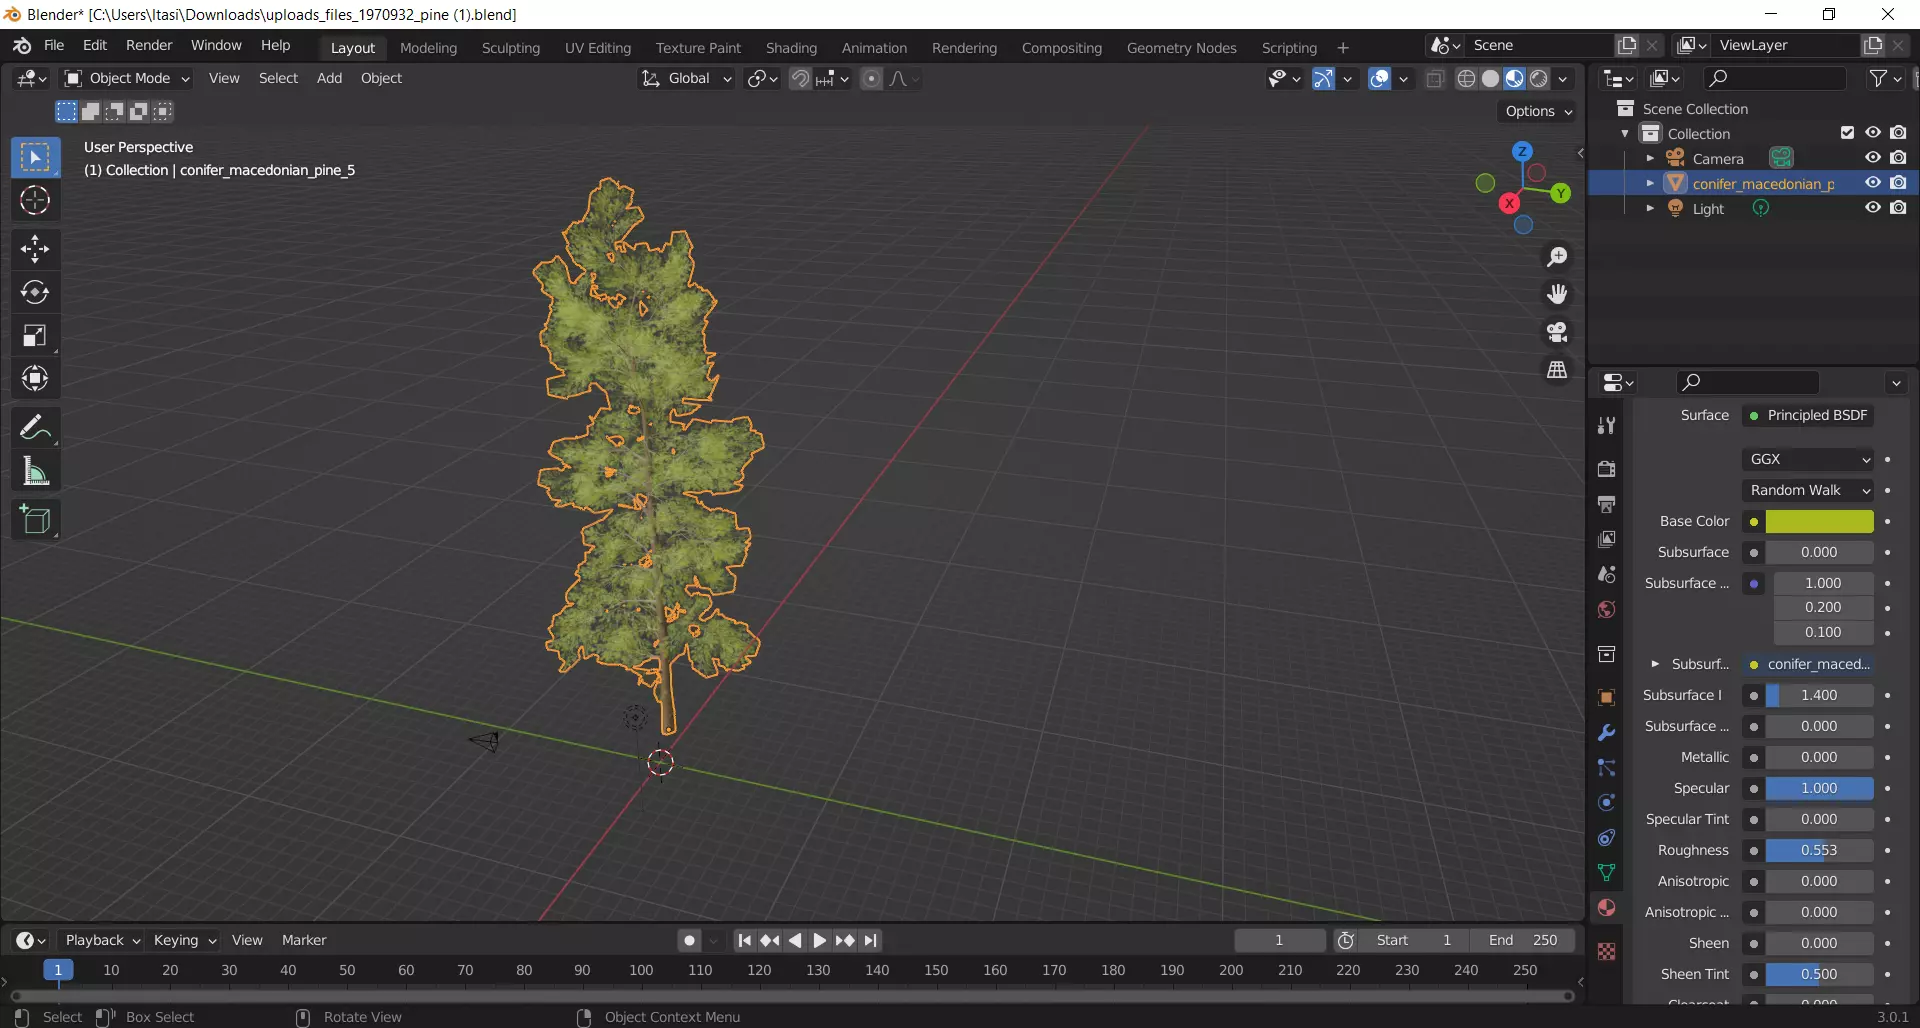Activate the Scale tool

(x=35, y=336)
